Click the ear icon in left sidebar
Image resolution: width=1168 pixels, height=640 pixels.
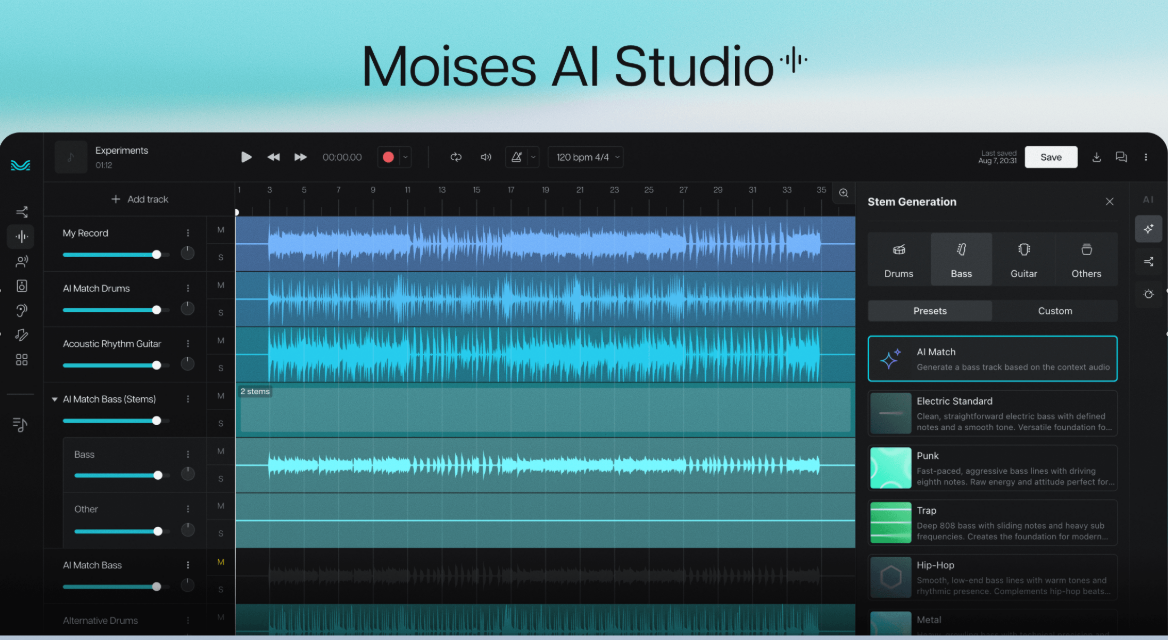click(22, 311)
